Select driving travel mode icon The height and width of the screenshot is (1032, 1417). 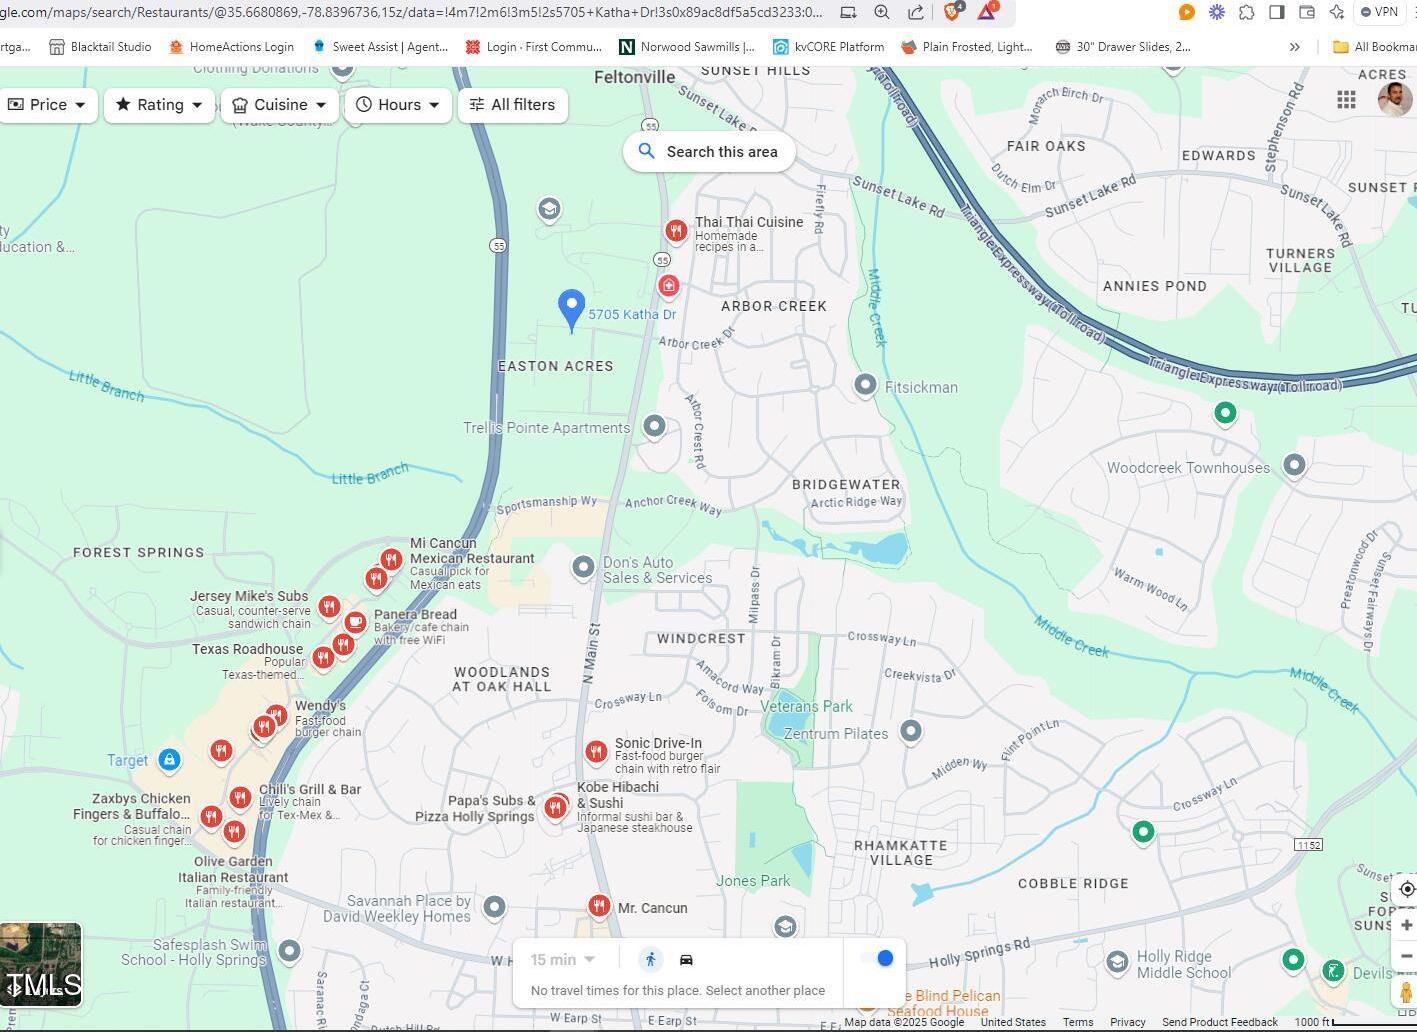pos(686,960)
